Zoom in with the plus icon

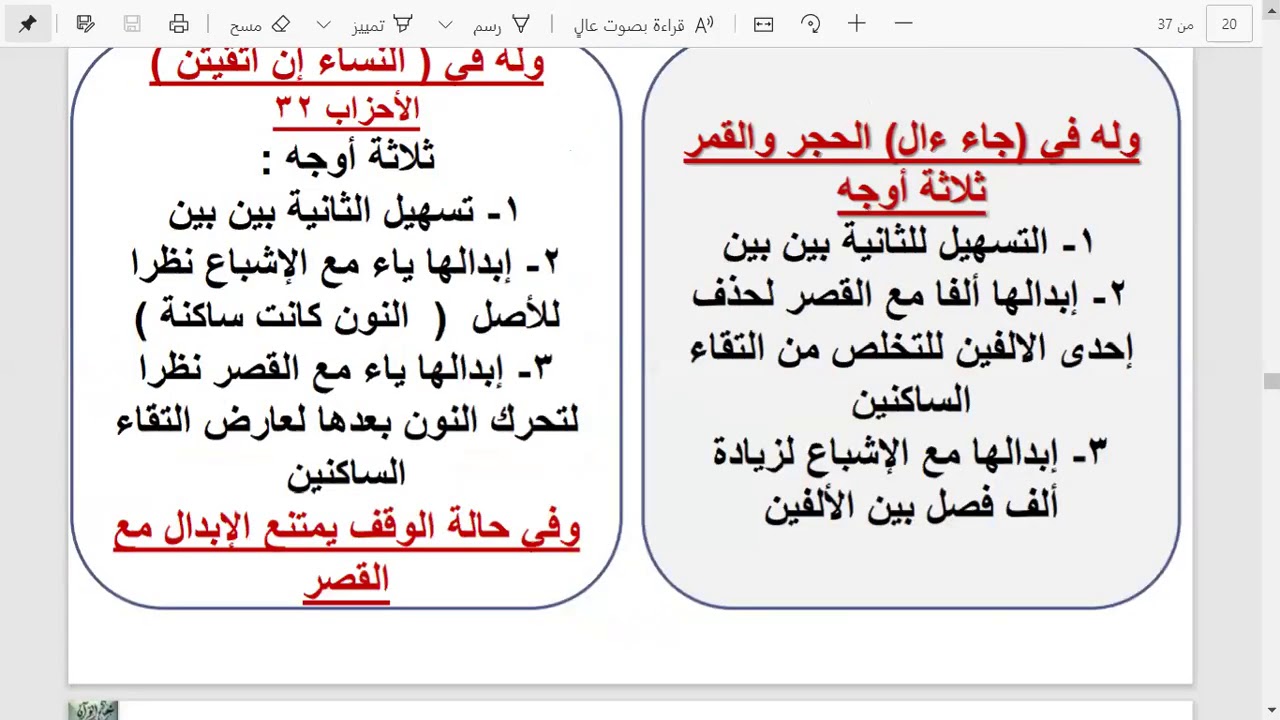point(857,24)
